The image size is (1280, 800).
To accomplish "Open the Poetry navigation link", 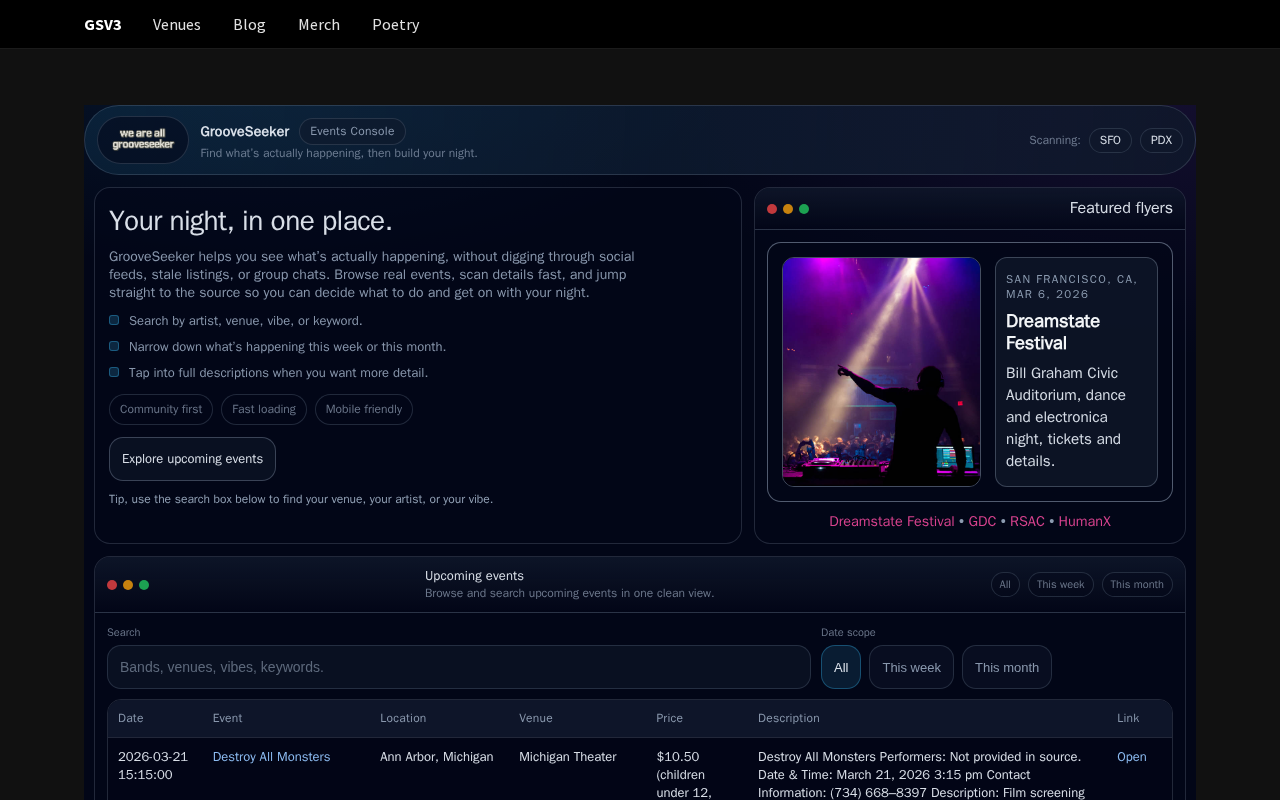I will coord(395,24).
